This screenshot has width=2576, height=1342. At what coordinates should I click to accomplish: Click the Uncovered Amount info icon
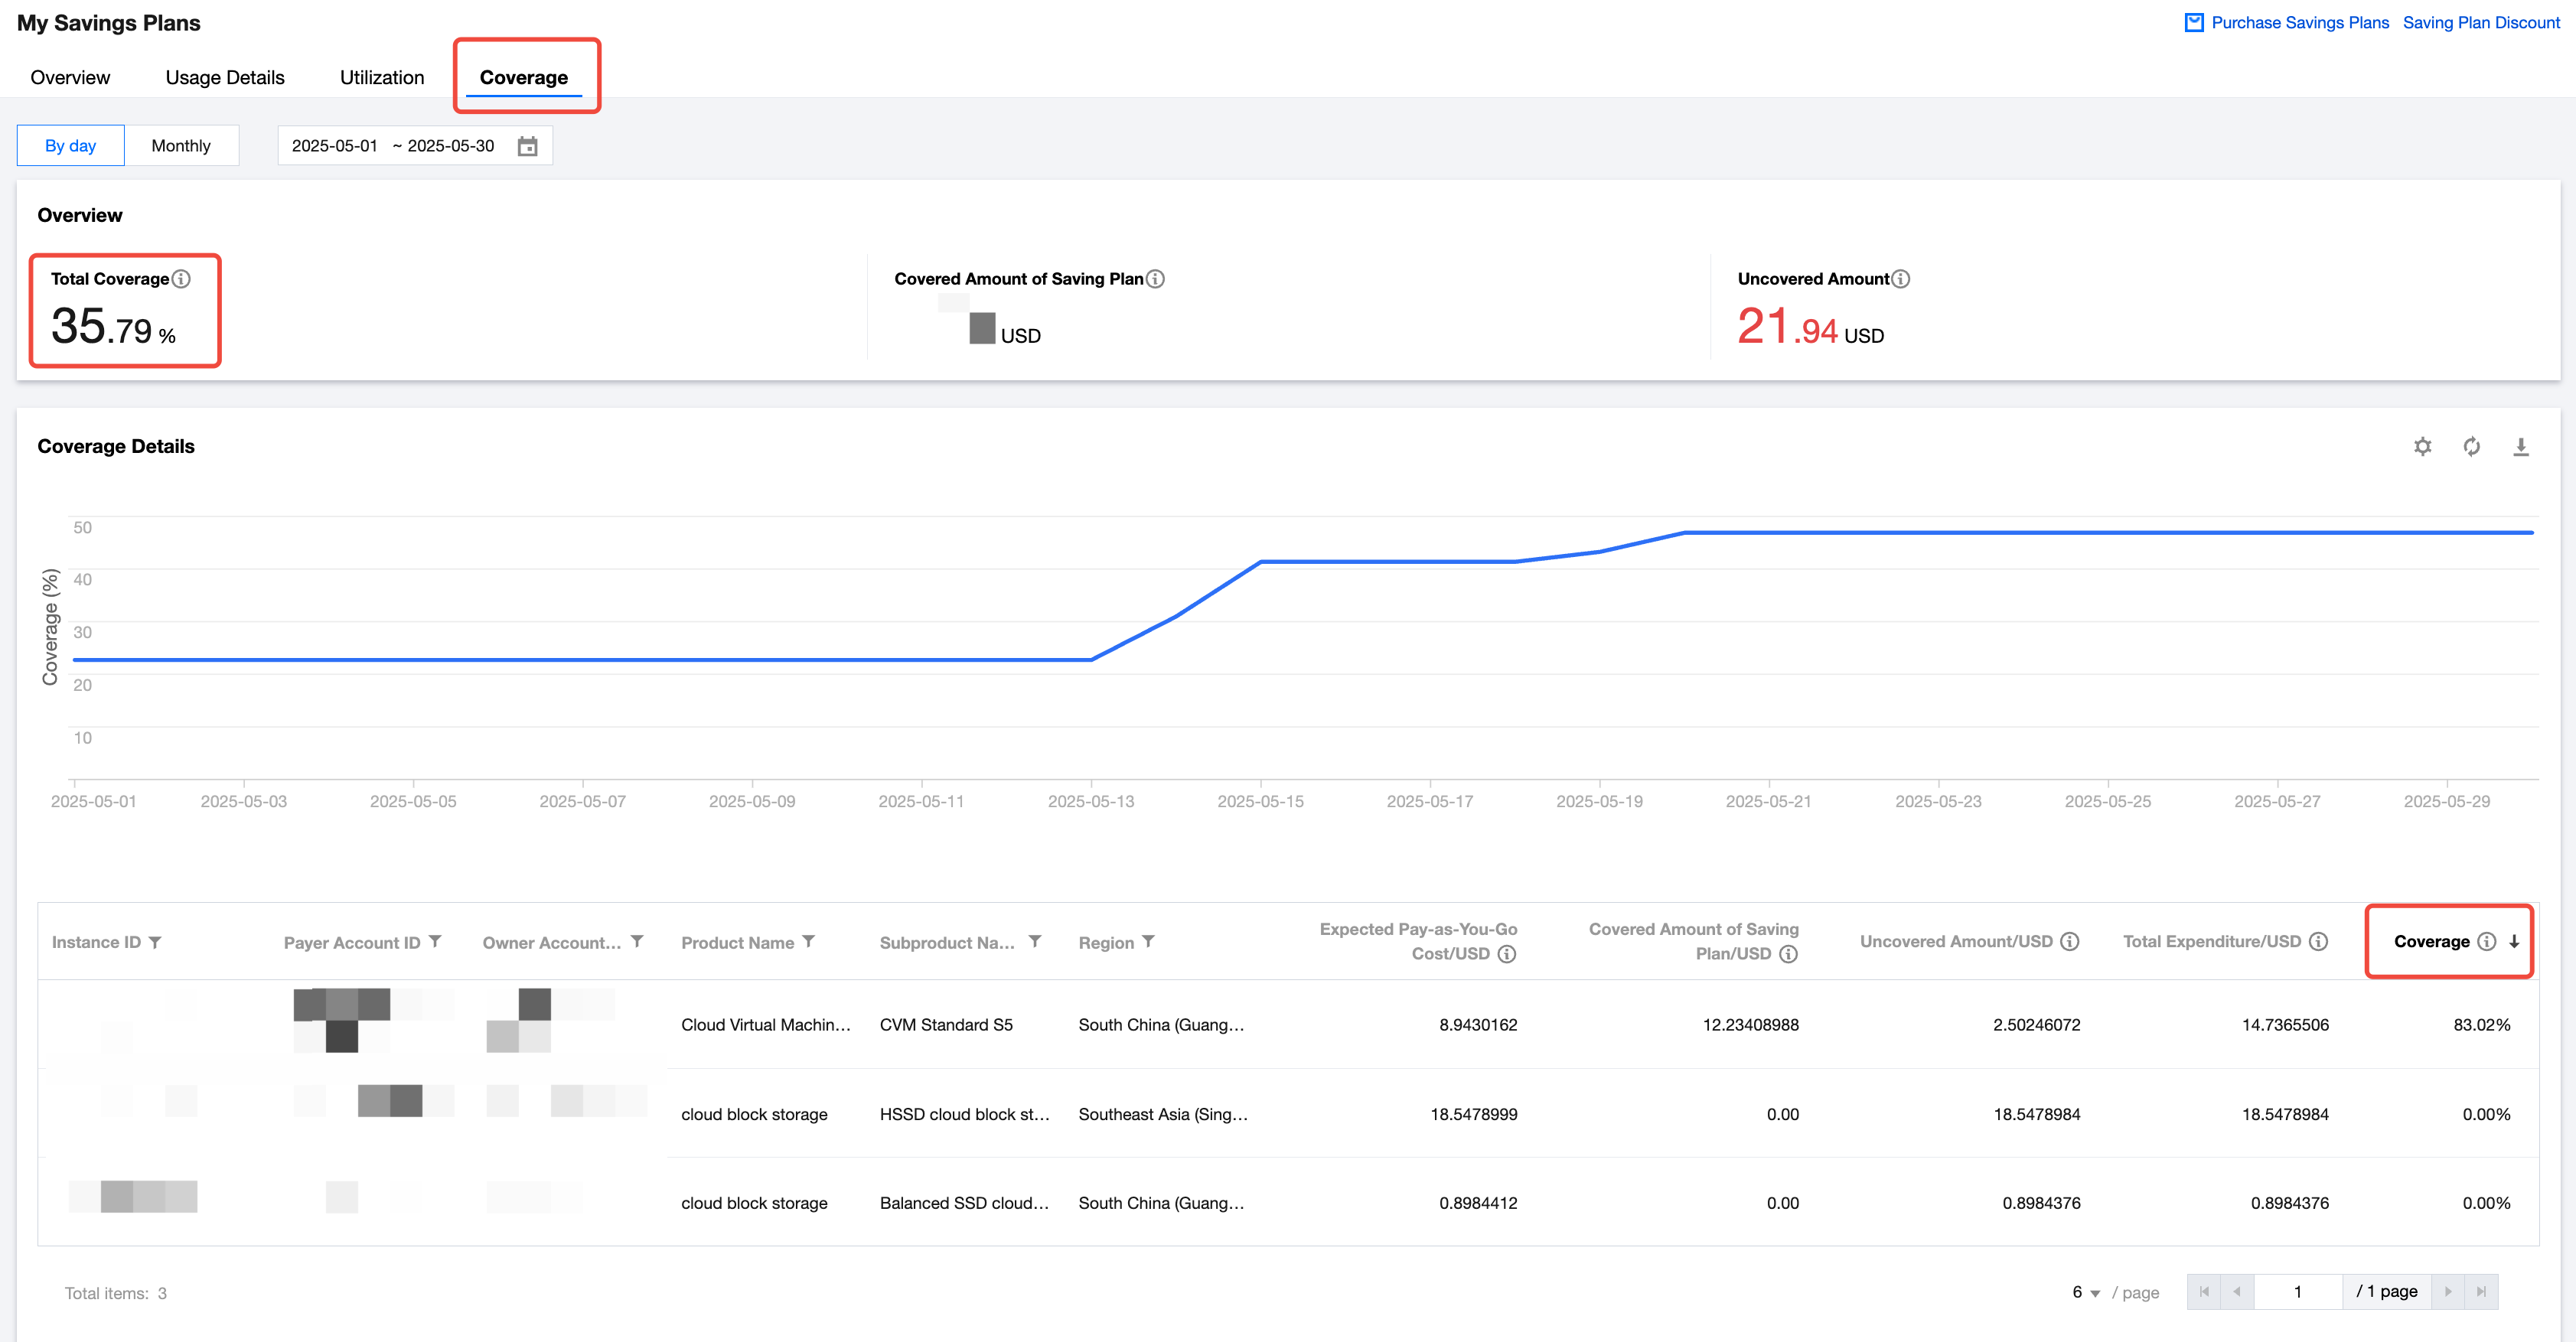click(x=1900, y=279)
